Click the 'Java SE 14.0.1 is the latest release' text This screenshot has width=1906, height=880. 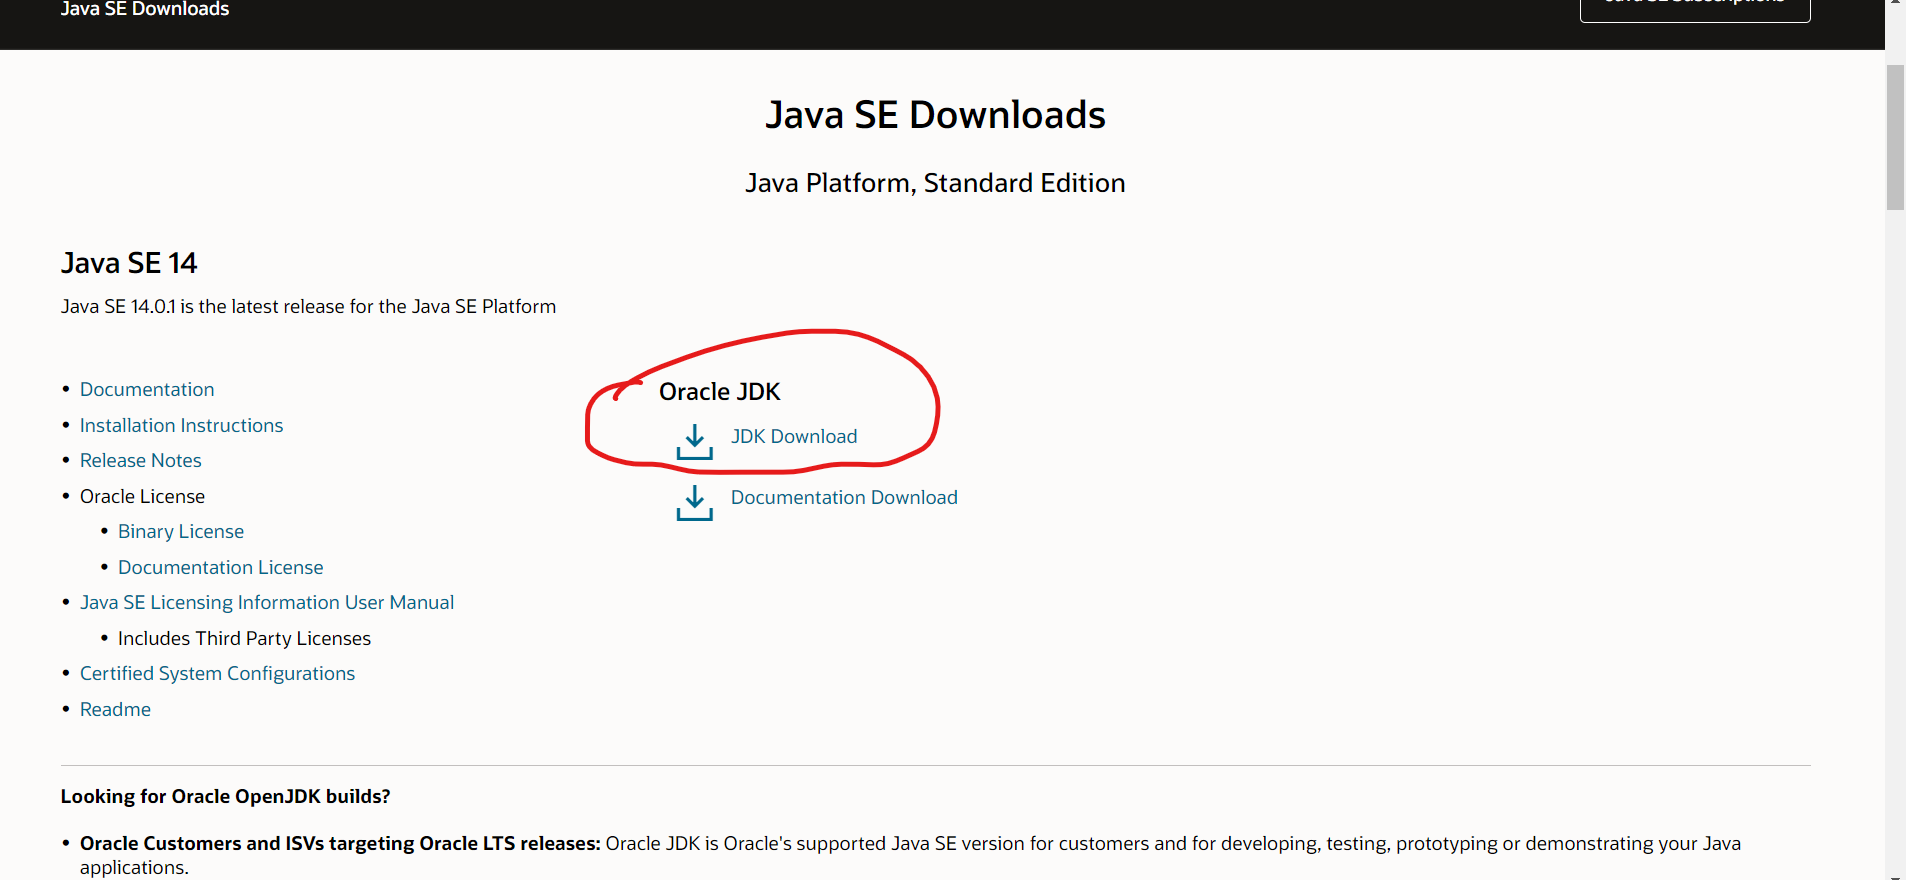pyautogui.click(x=308, y=307)
